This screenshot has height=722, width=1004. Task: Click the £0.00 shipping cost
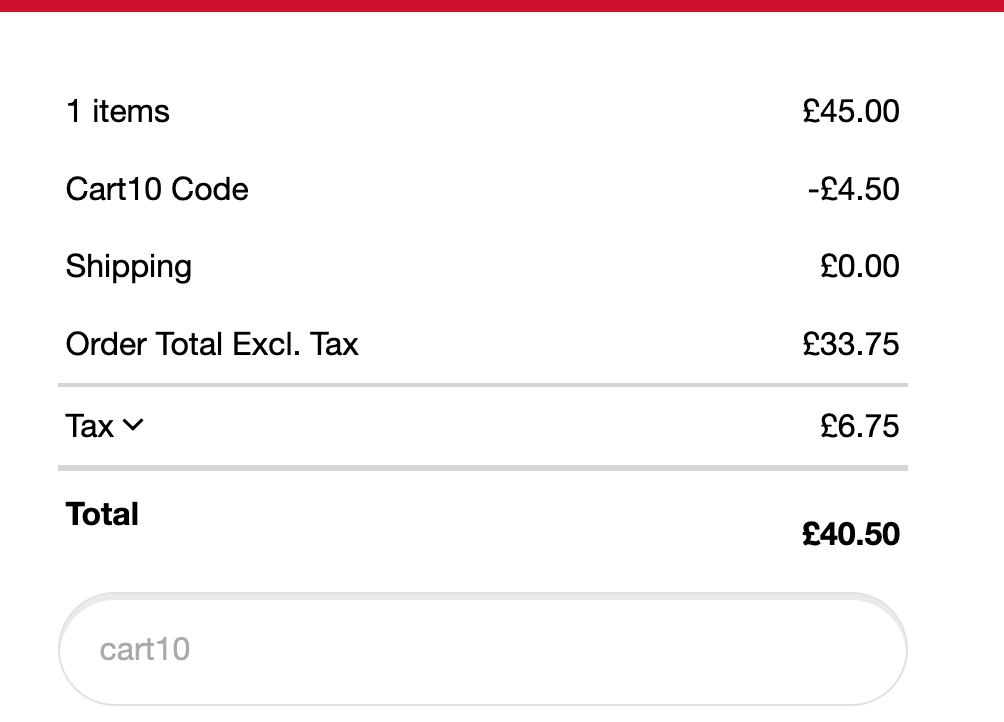coord(860,266)
